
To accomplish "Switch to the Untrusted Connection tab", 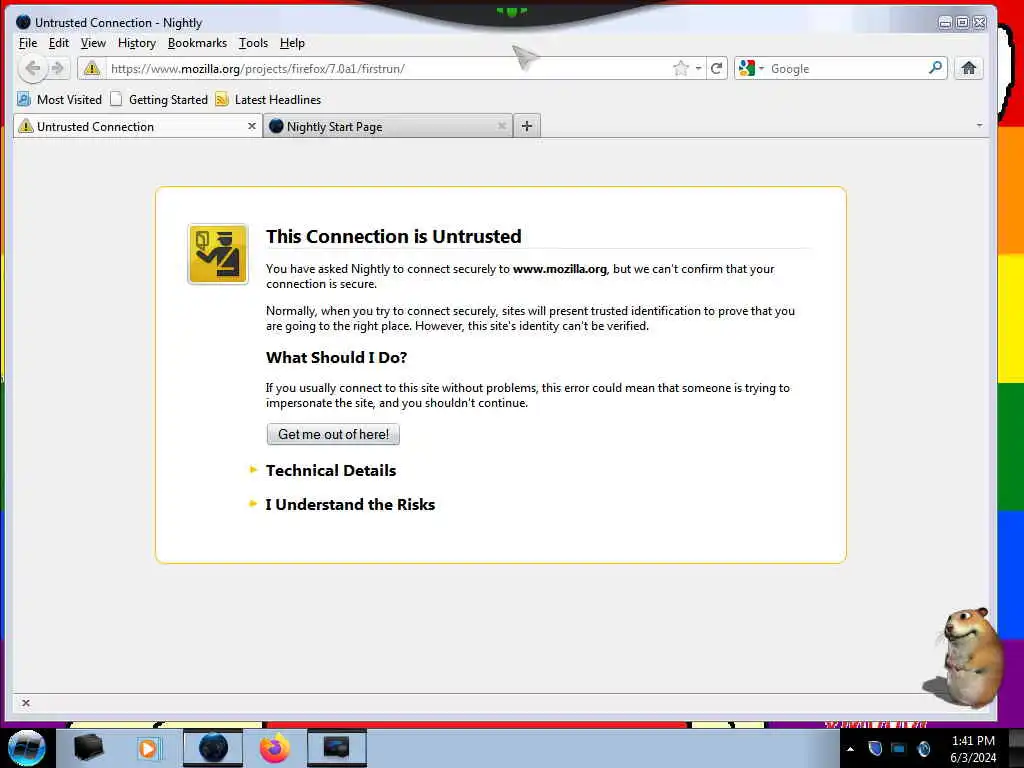I will (x=137, y=126).
